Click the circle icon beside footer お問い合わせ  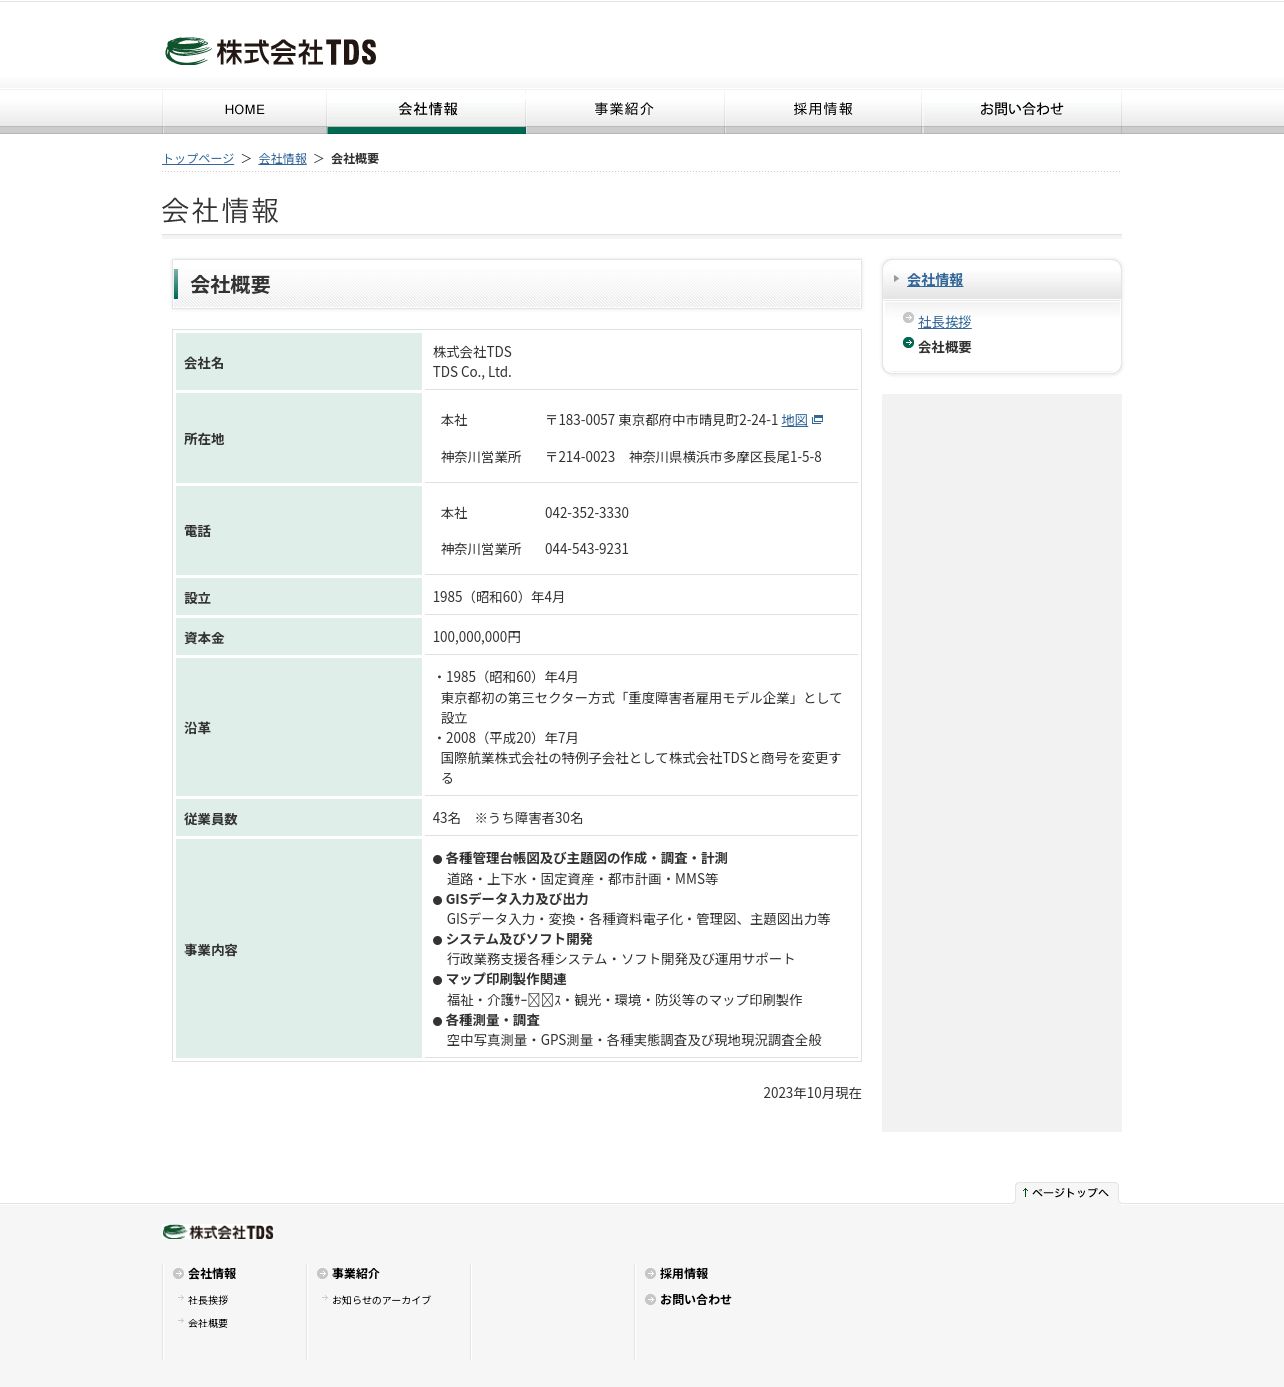pos(650,1300)
